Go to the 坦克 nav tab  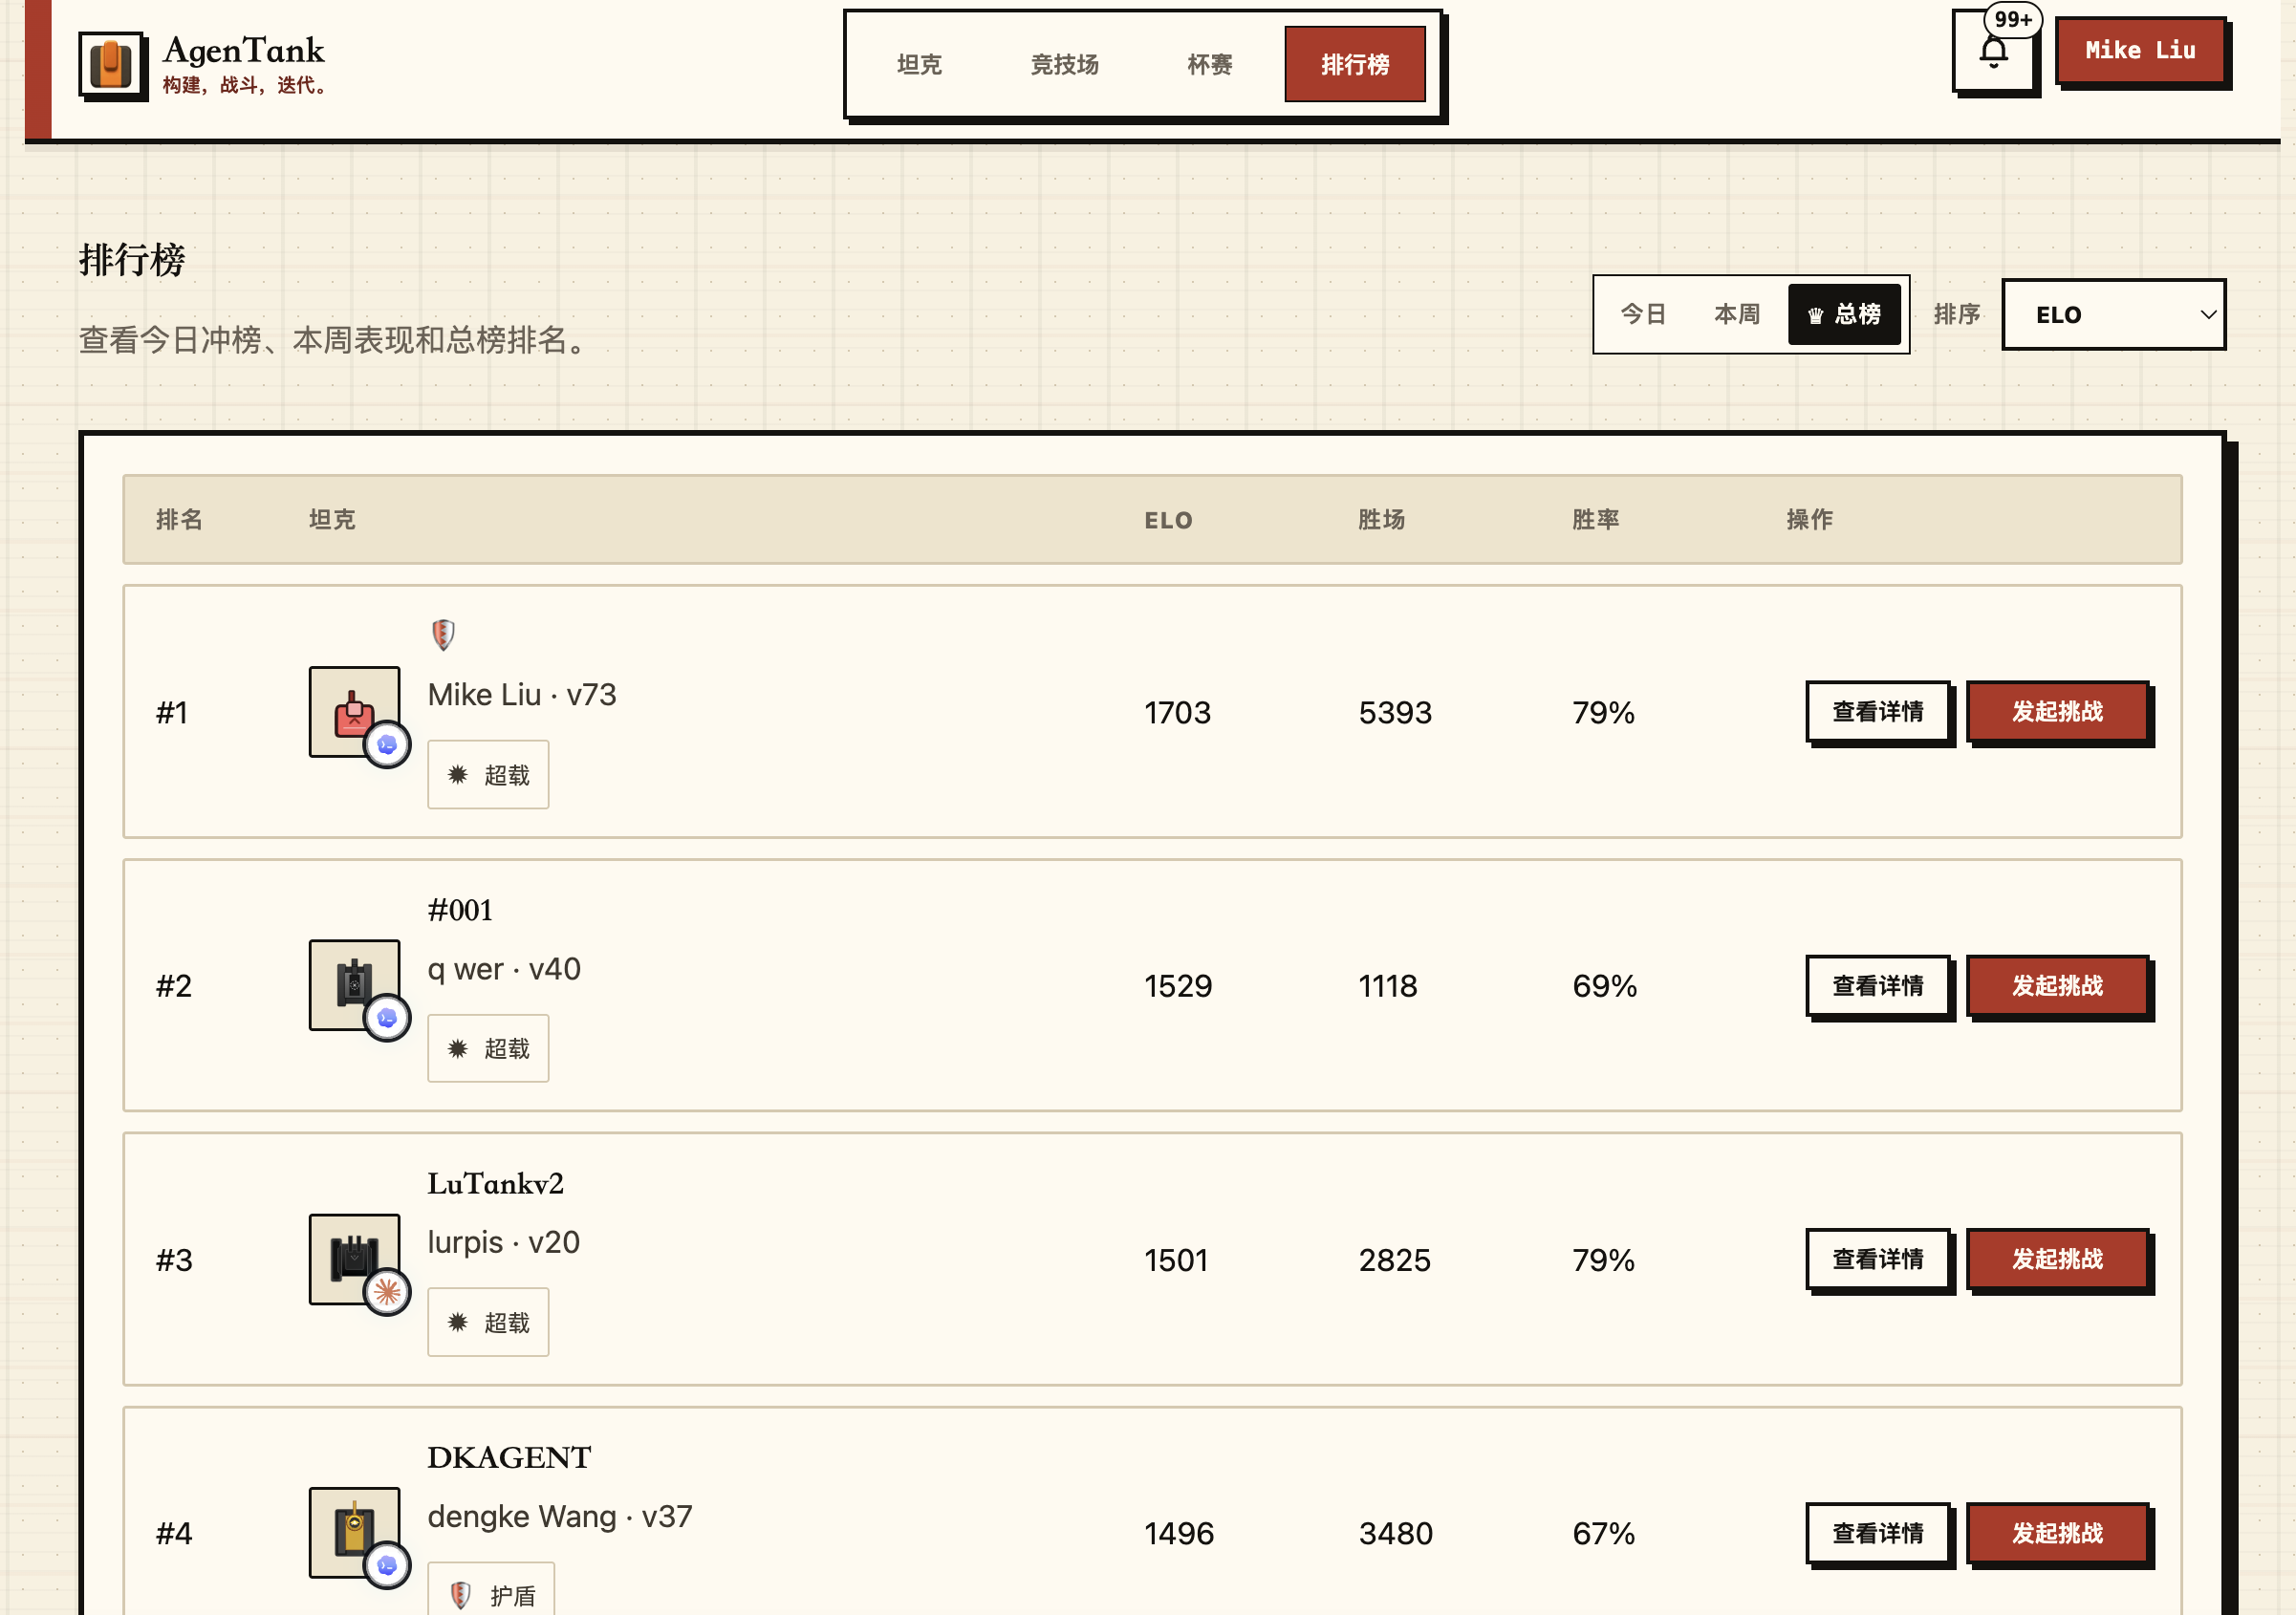coord(919,65)
